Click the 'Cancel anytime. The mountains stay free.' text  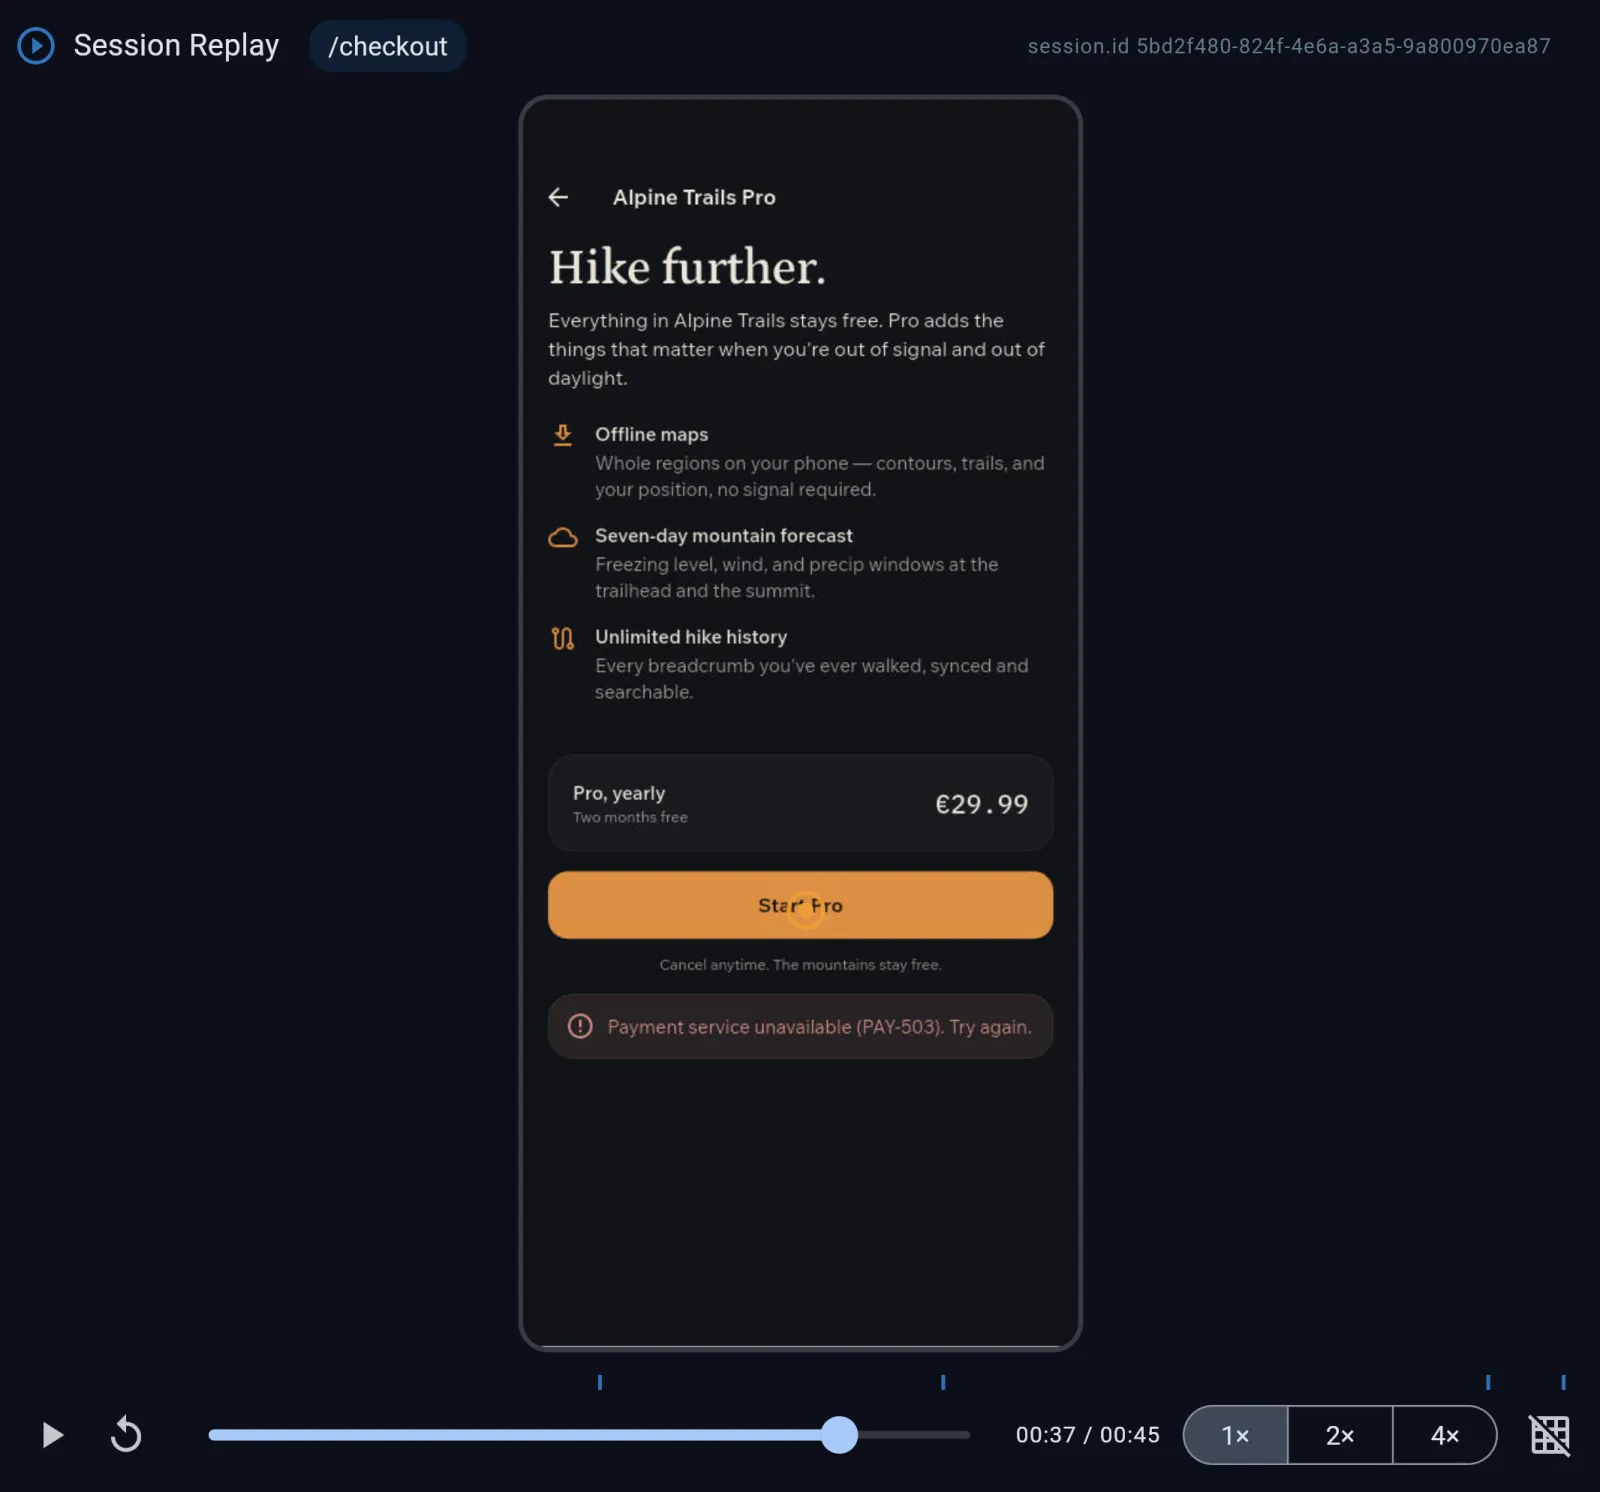tap(800, 965)
